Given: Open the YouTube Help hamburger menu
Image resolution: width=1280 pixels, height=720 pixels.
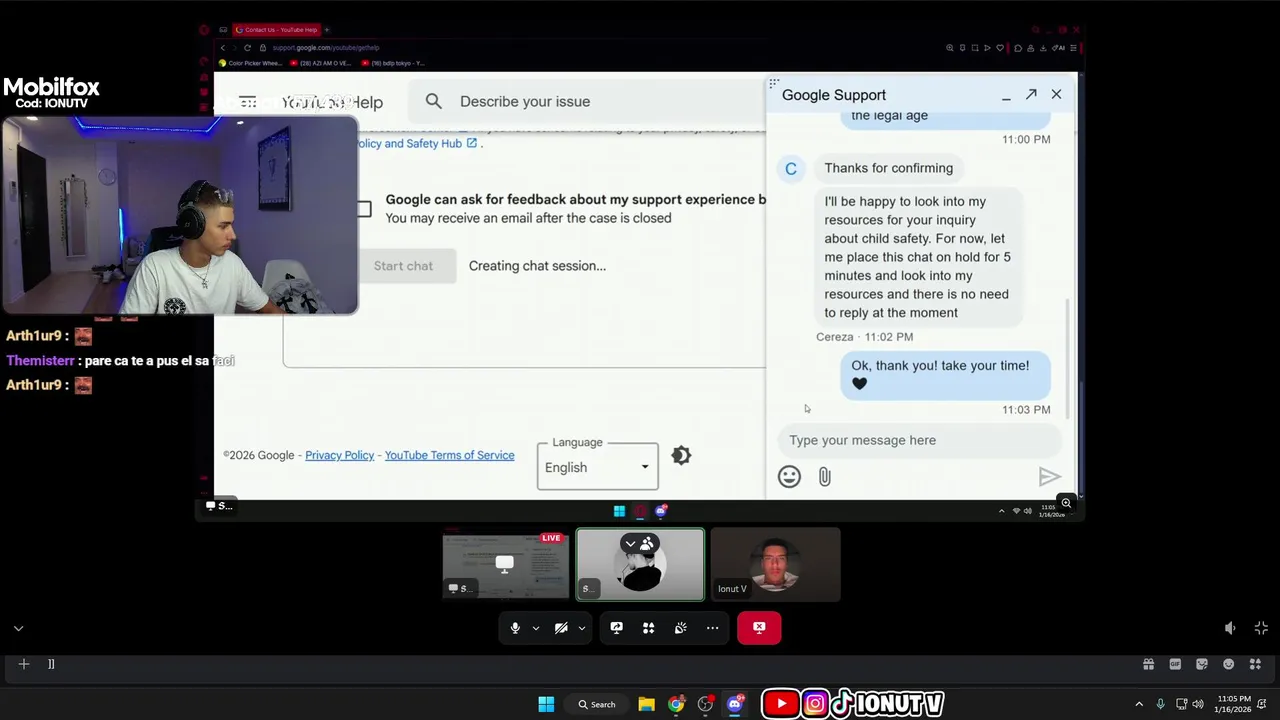Looking at the screenshot, I should [247, 102].
